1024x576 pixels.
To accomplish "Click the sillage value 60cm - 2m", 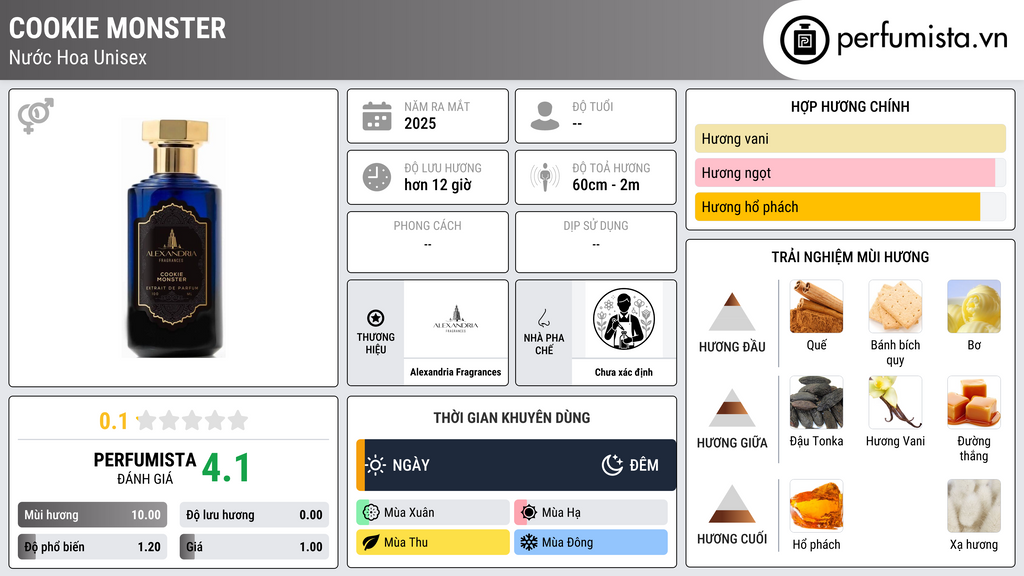I will coord(606,185).
